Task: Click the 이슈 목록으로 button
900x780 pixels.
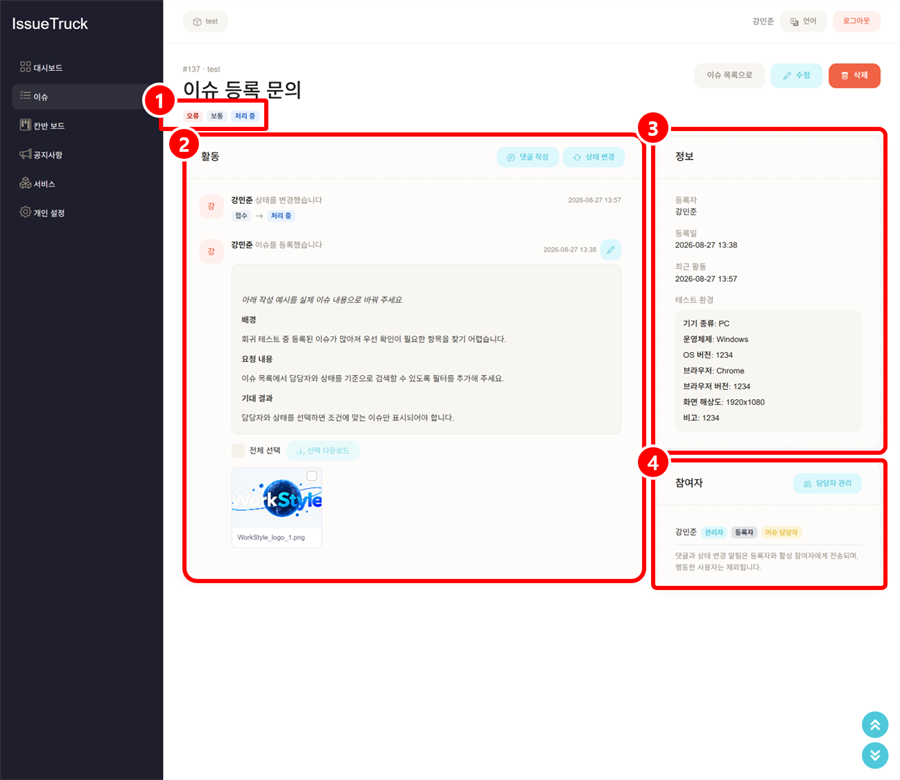Action: (730, 75)
